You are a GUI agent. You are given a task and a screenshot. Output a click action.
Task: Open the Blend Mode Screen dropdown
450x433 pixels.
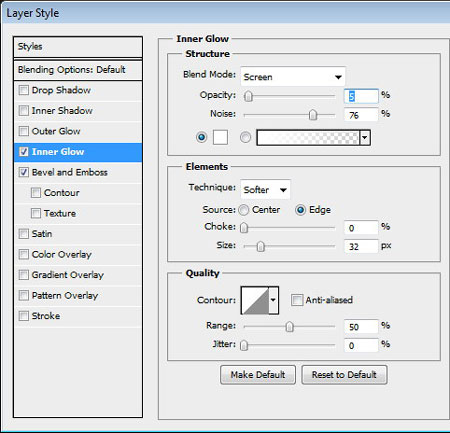point(293,77)
